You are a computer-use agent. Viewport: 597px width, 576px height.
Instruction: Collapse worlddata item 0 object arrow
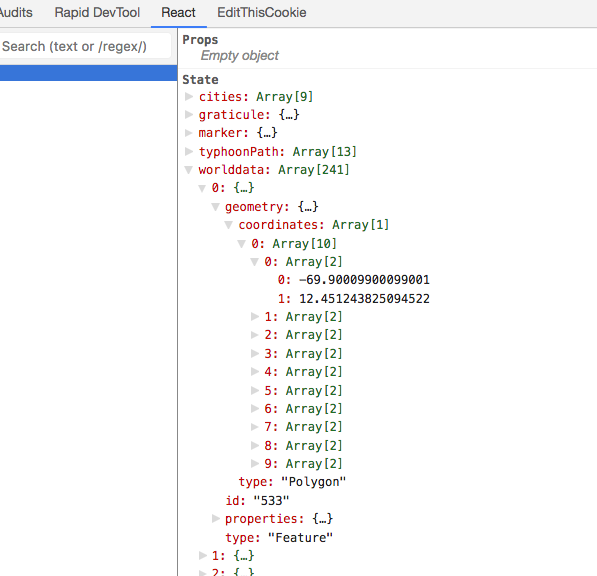click(x=202, y=188)
